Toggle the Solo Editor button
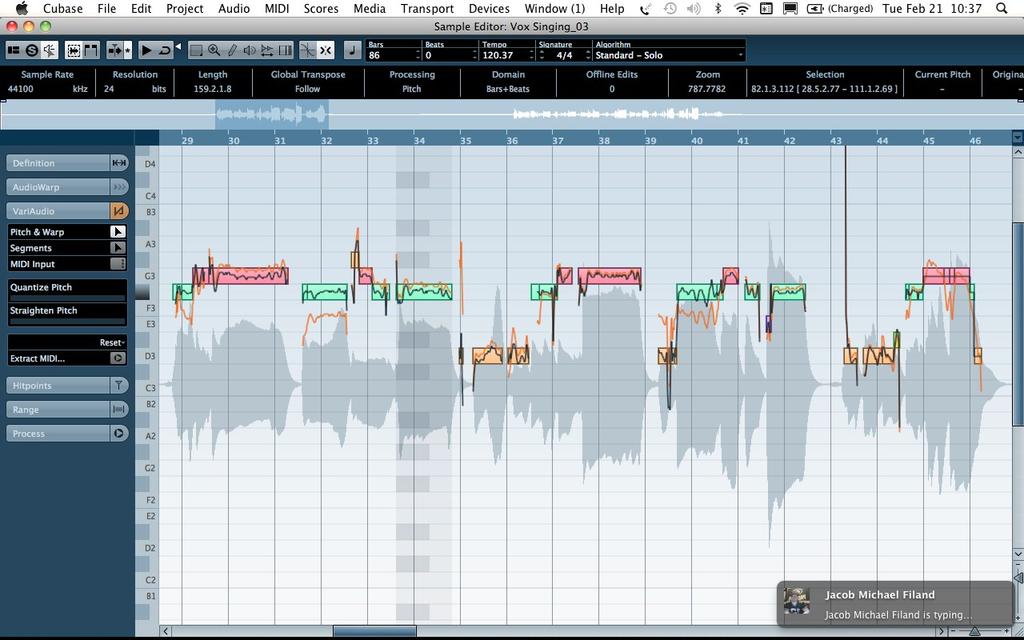The width and height of the screenshot is (1024, 640). [31, 50]
